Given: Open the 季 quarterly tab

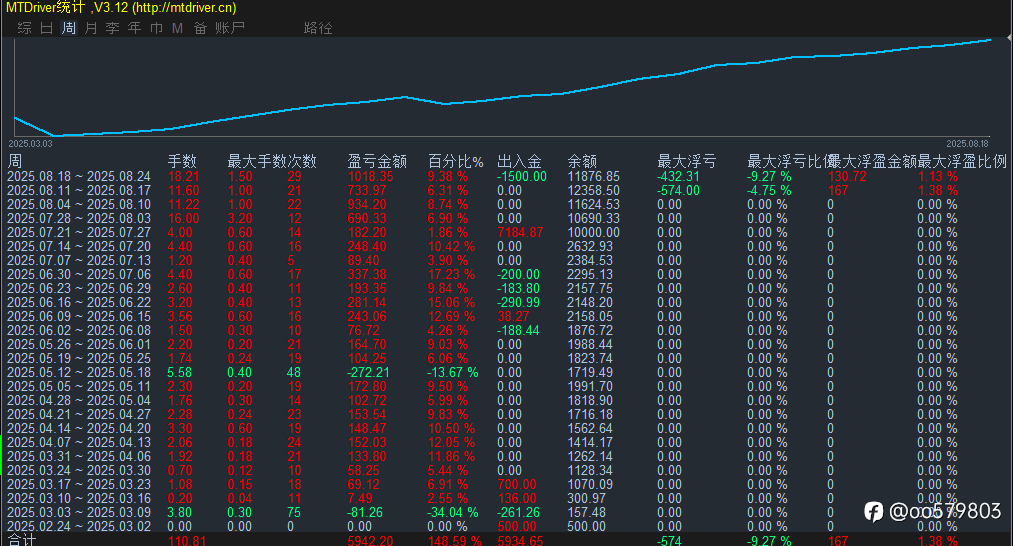Looking at the screenshot, I should tap(112, 28).
